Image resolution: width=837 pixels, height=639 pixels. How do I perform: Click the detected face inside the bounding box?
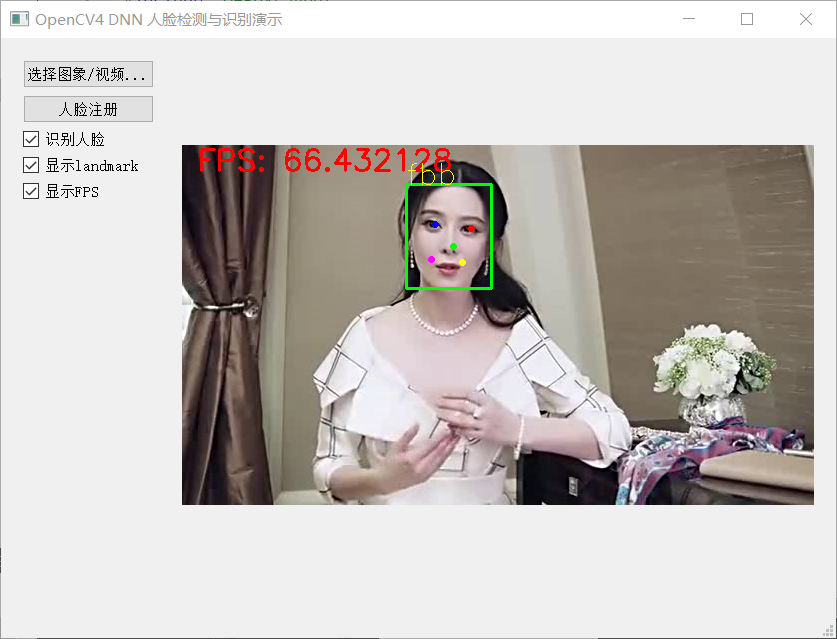[x=450, y=235]
